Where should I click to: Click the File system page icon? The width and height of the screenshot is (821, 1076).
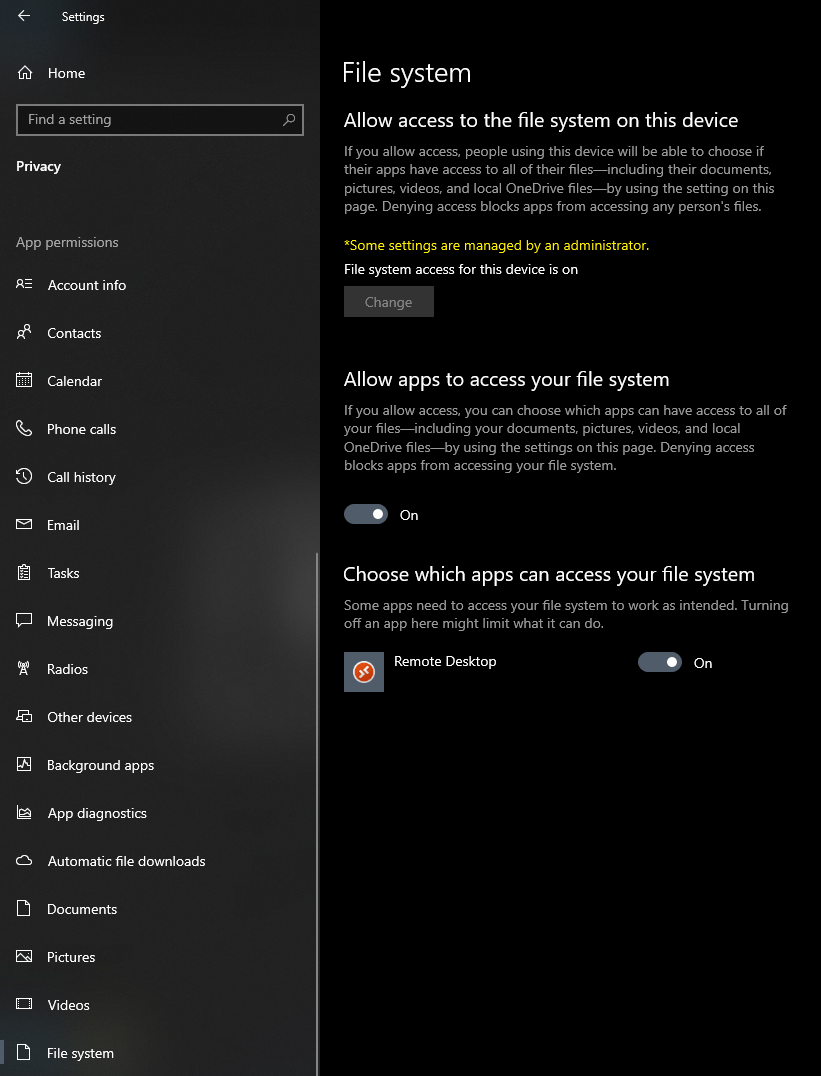(24, 1052)
